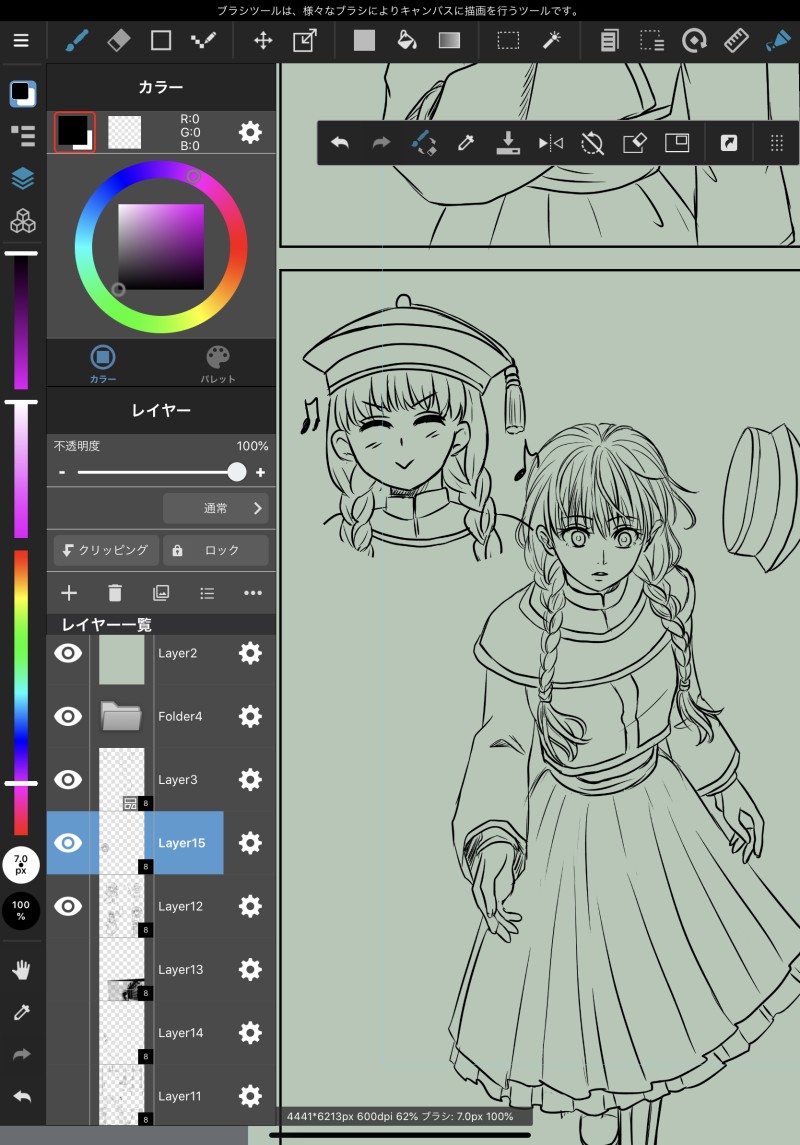Toggle visibility of Layer2

pos(68,653)
